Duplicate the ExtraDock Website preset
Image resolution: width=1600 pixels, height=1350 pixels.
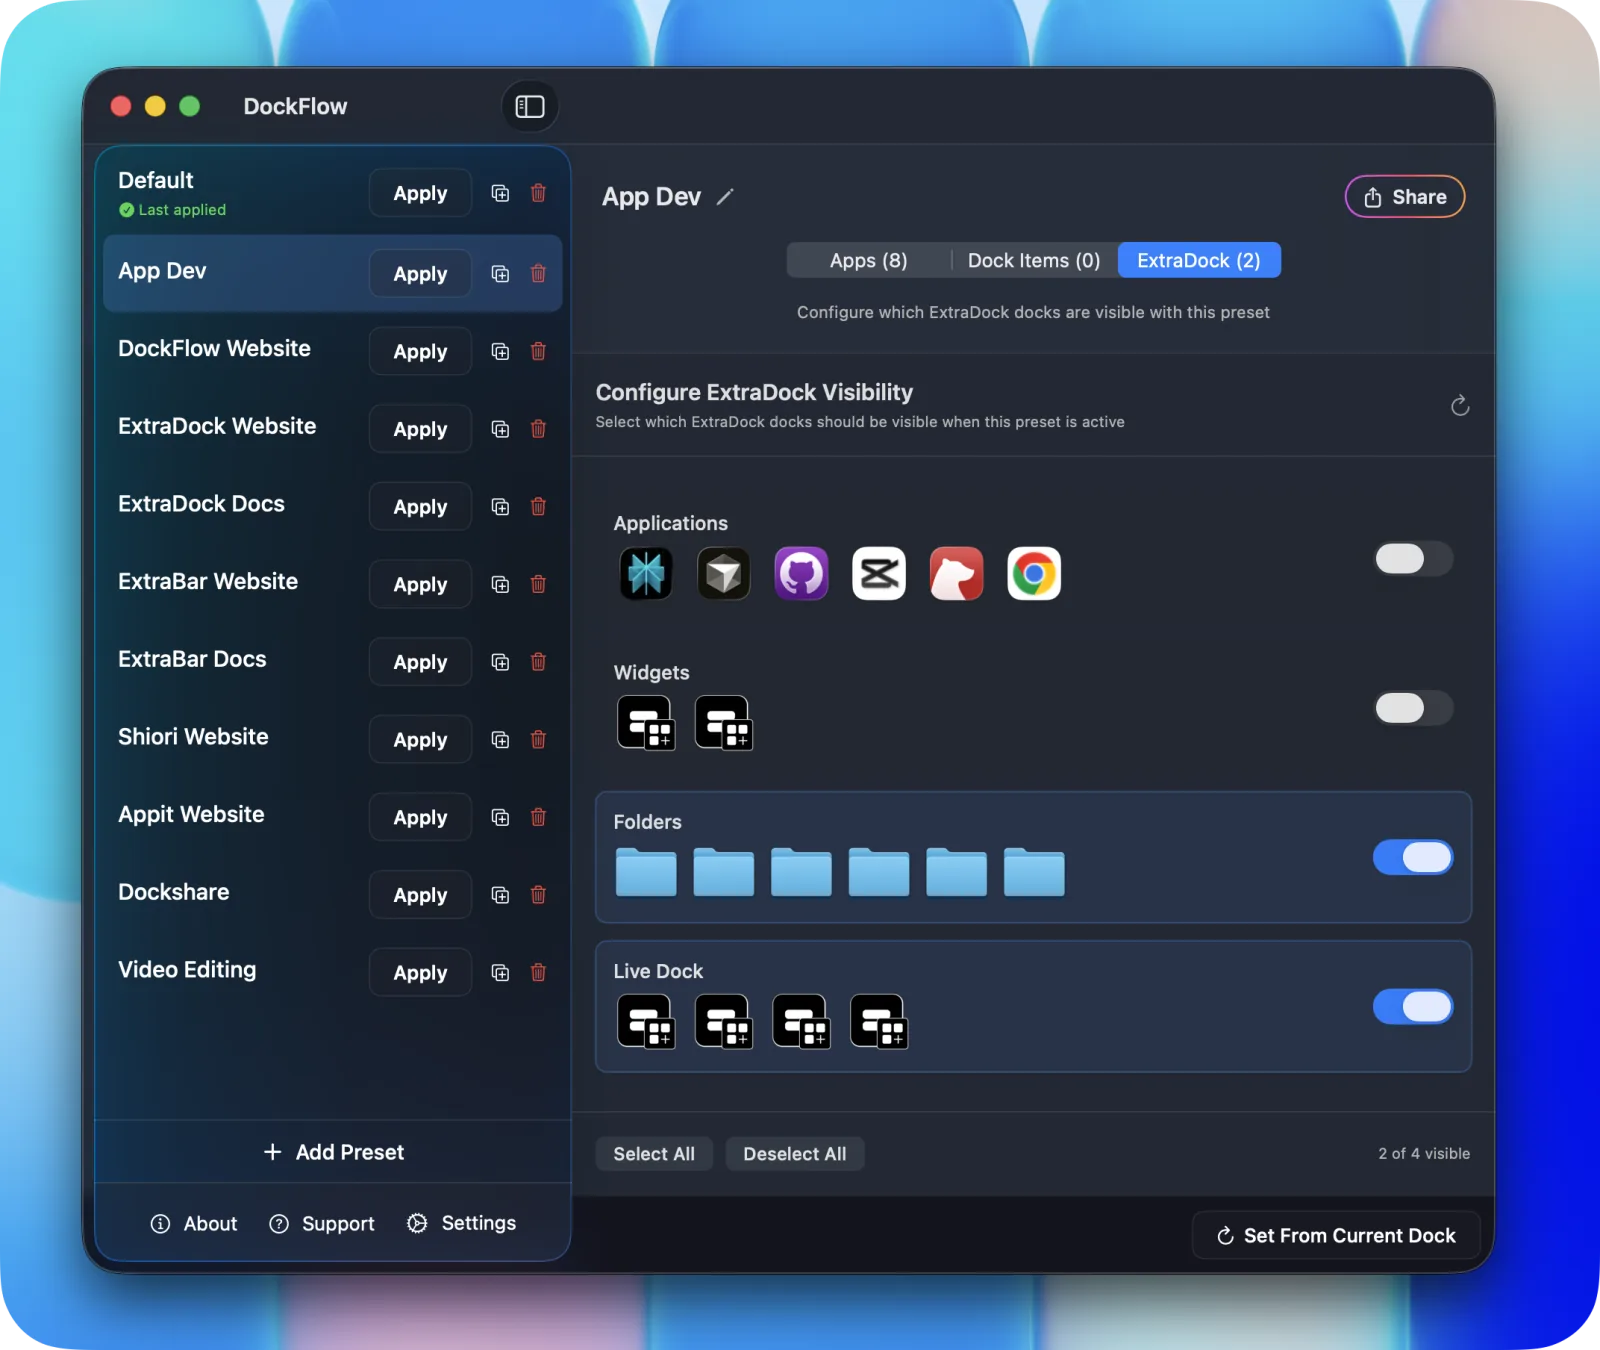coord(500,429)
